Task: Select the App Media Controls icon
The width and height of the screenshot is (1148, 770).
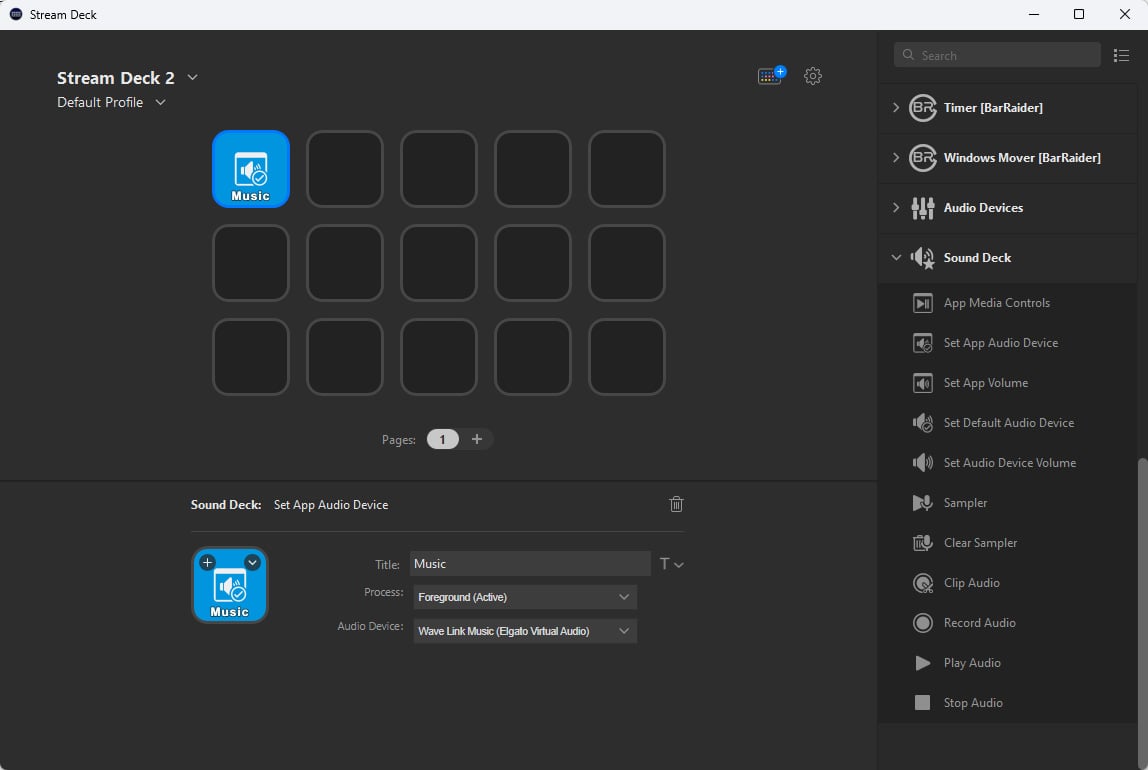Action: (922, 303)
